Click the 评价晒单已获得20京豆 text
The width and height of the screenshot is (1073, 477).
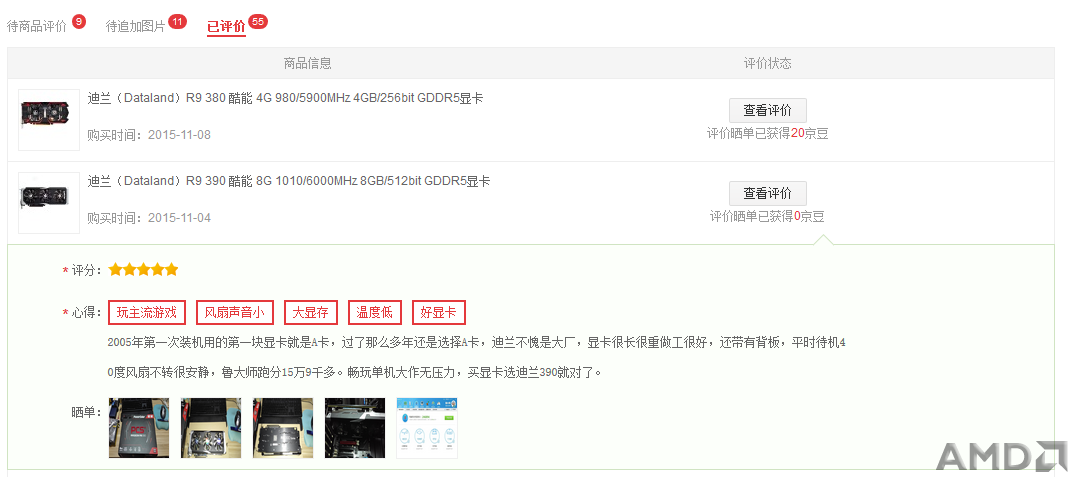coord(768,134)
